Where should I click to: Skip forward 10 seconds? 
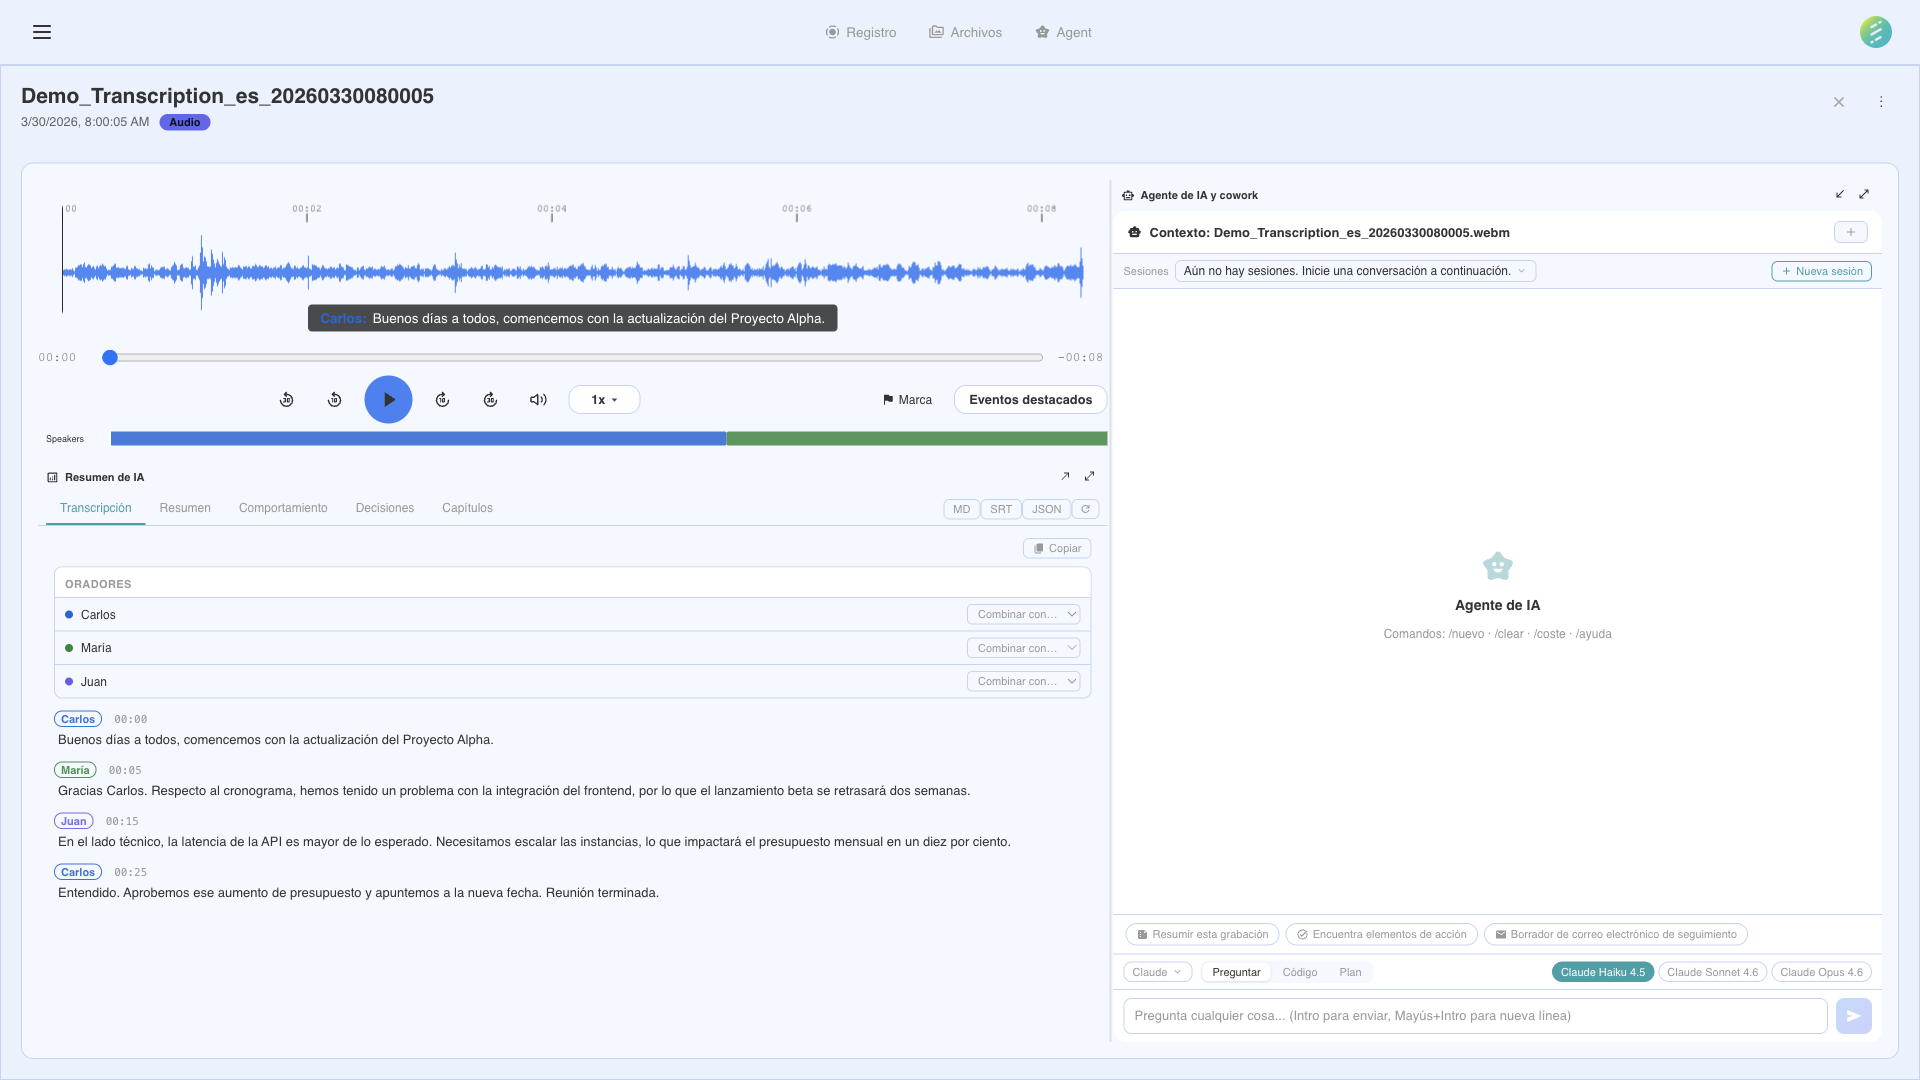point(443,399)
